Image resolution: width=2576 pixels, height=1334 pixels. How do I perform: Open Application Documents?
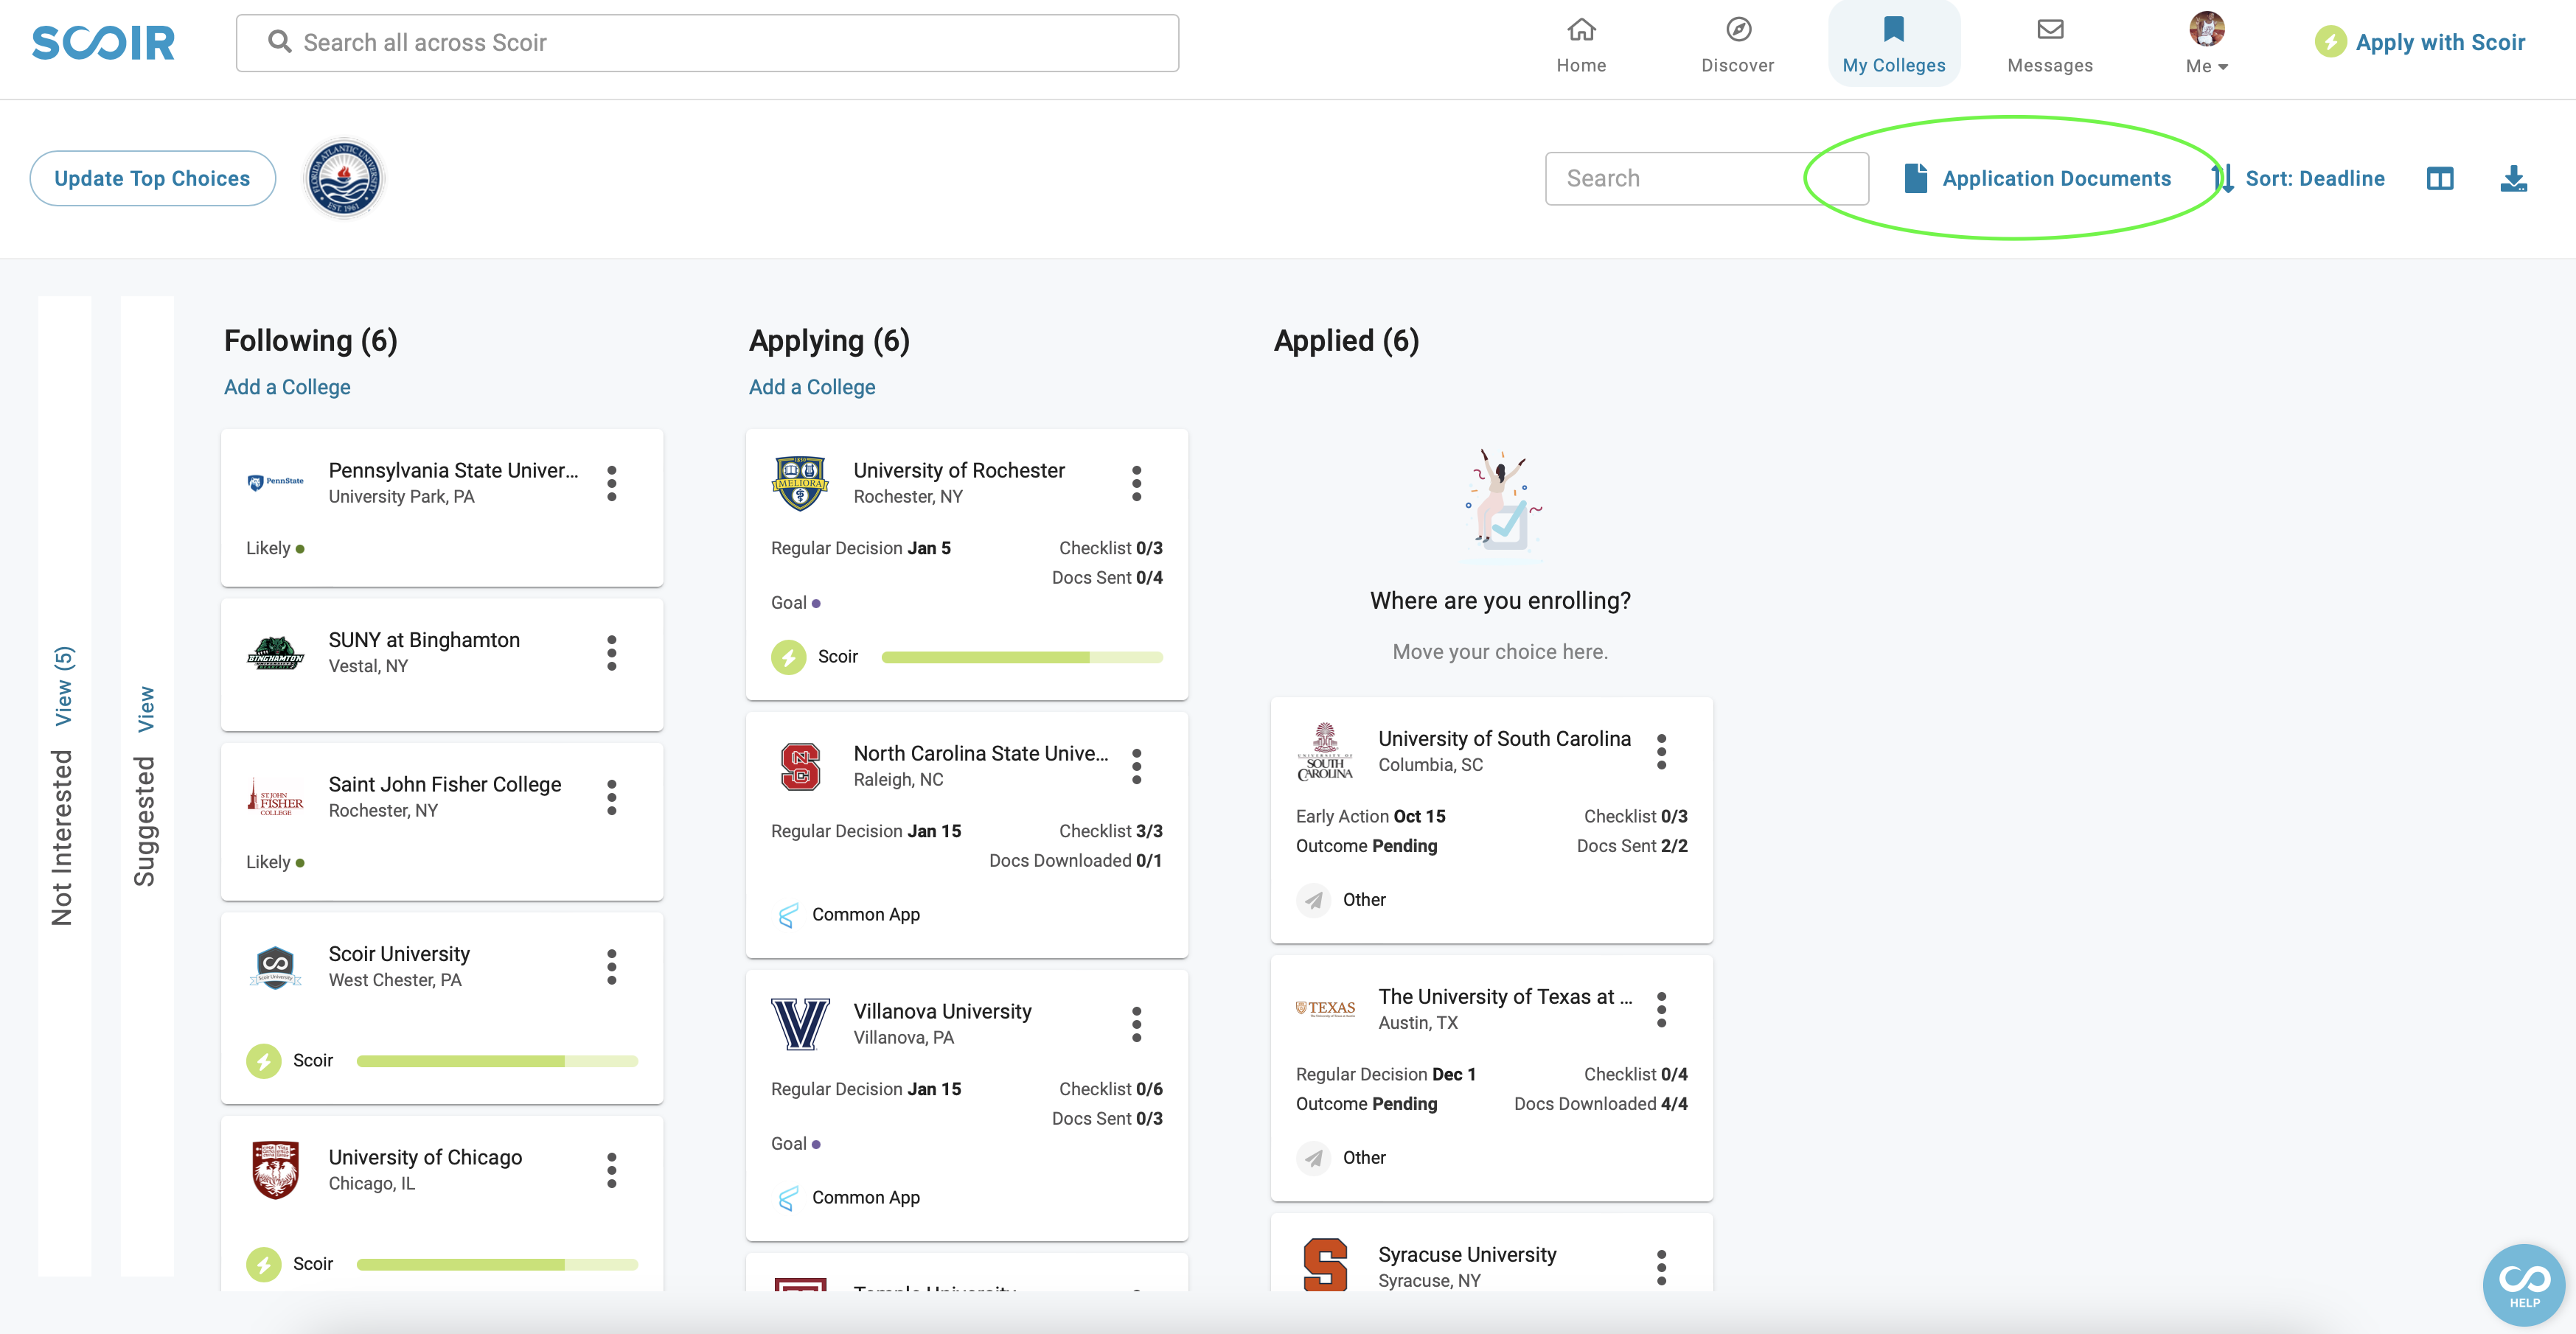point(2037,178)
